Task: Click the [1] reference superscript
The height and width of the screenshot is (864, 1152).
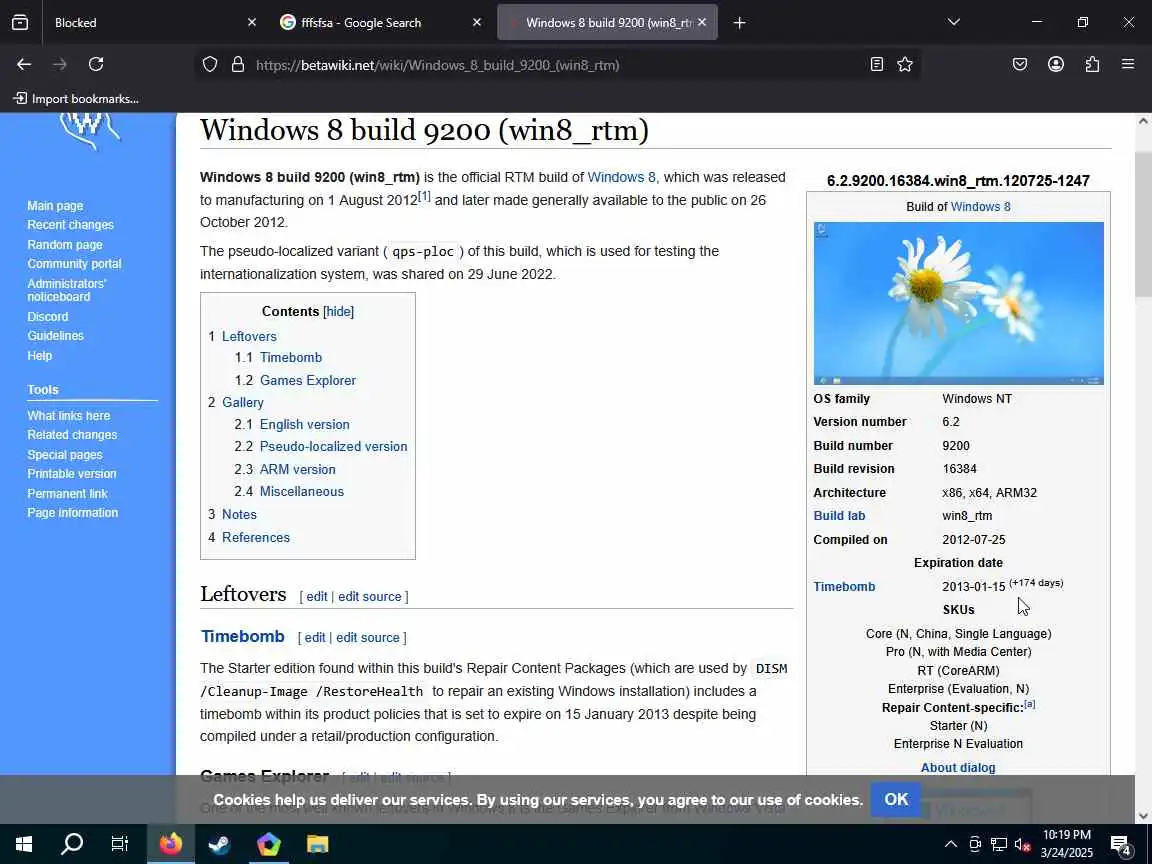Action: pos(424,196)
